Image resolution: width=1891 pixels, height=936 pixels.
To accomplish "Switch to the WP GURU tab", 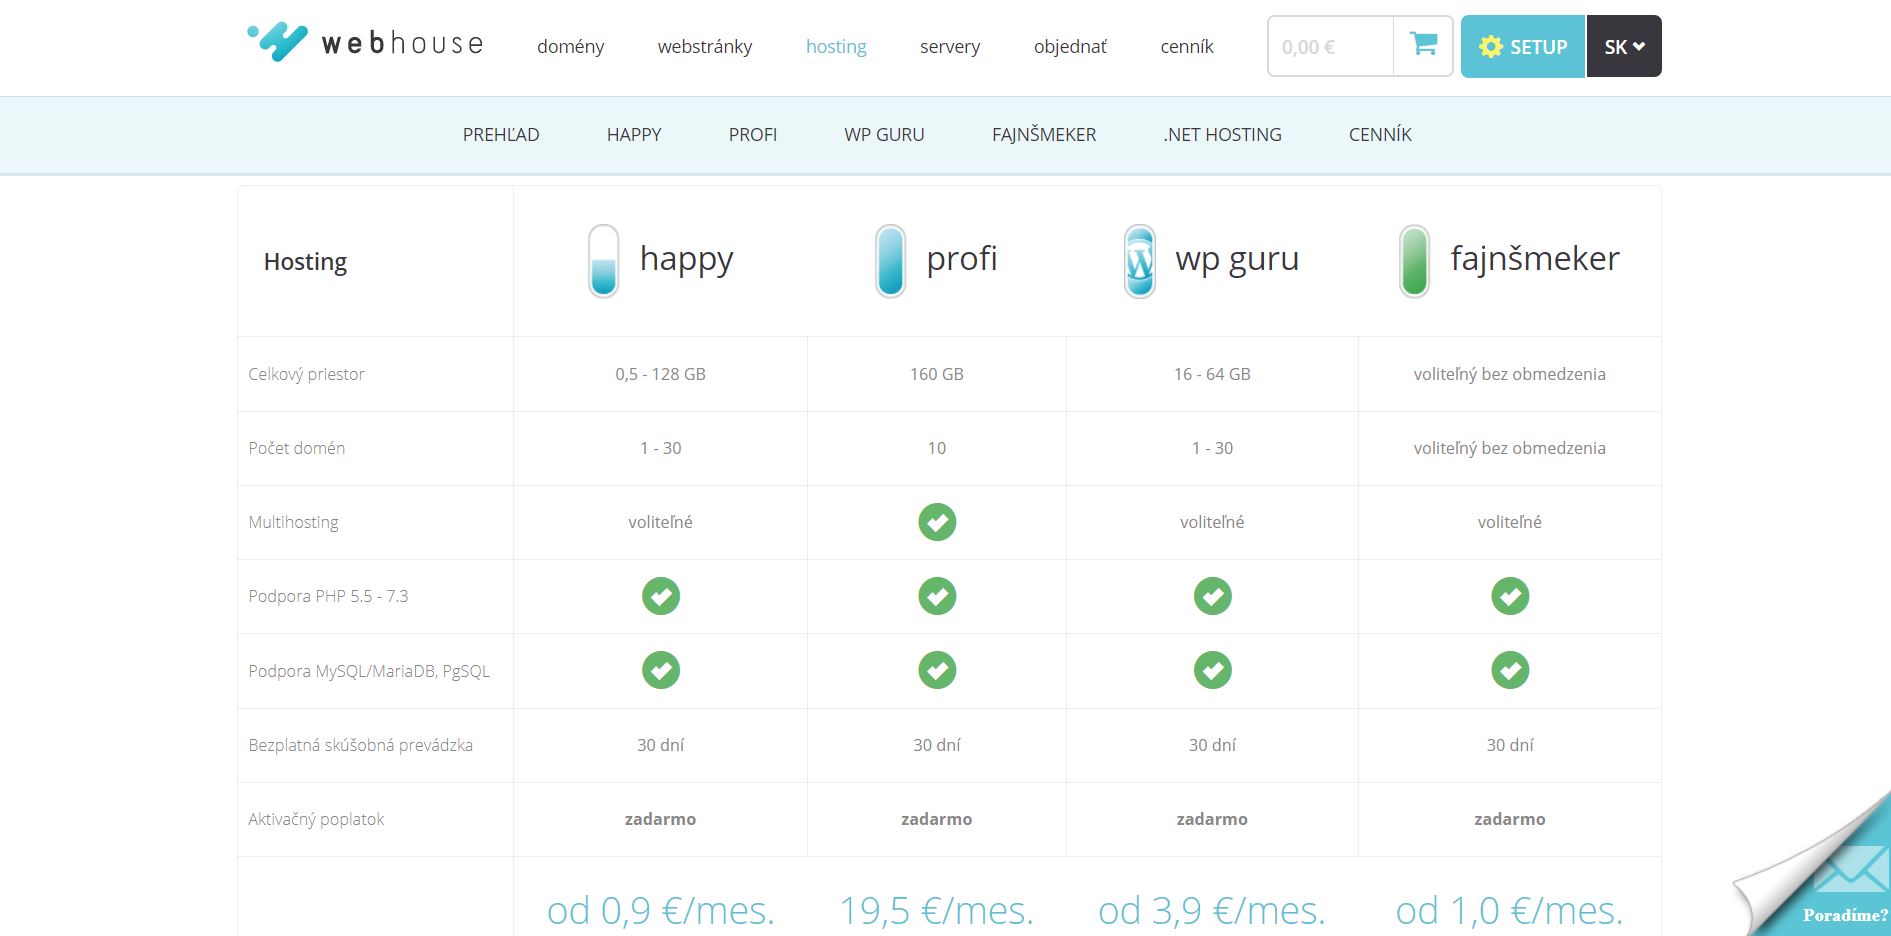I will [884, 134].
